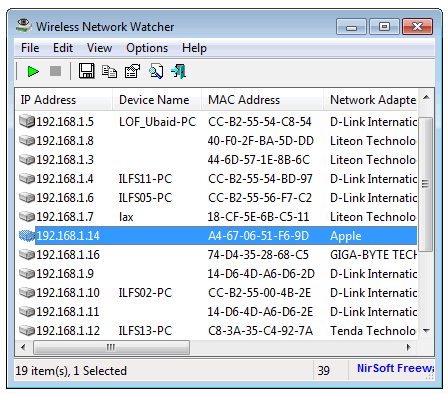Copy selected items using the toolbar icon

(109, 71)
